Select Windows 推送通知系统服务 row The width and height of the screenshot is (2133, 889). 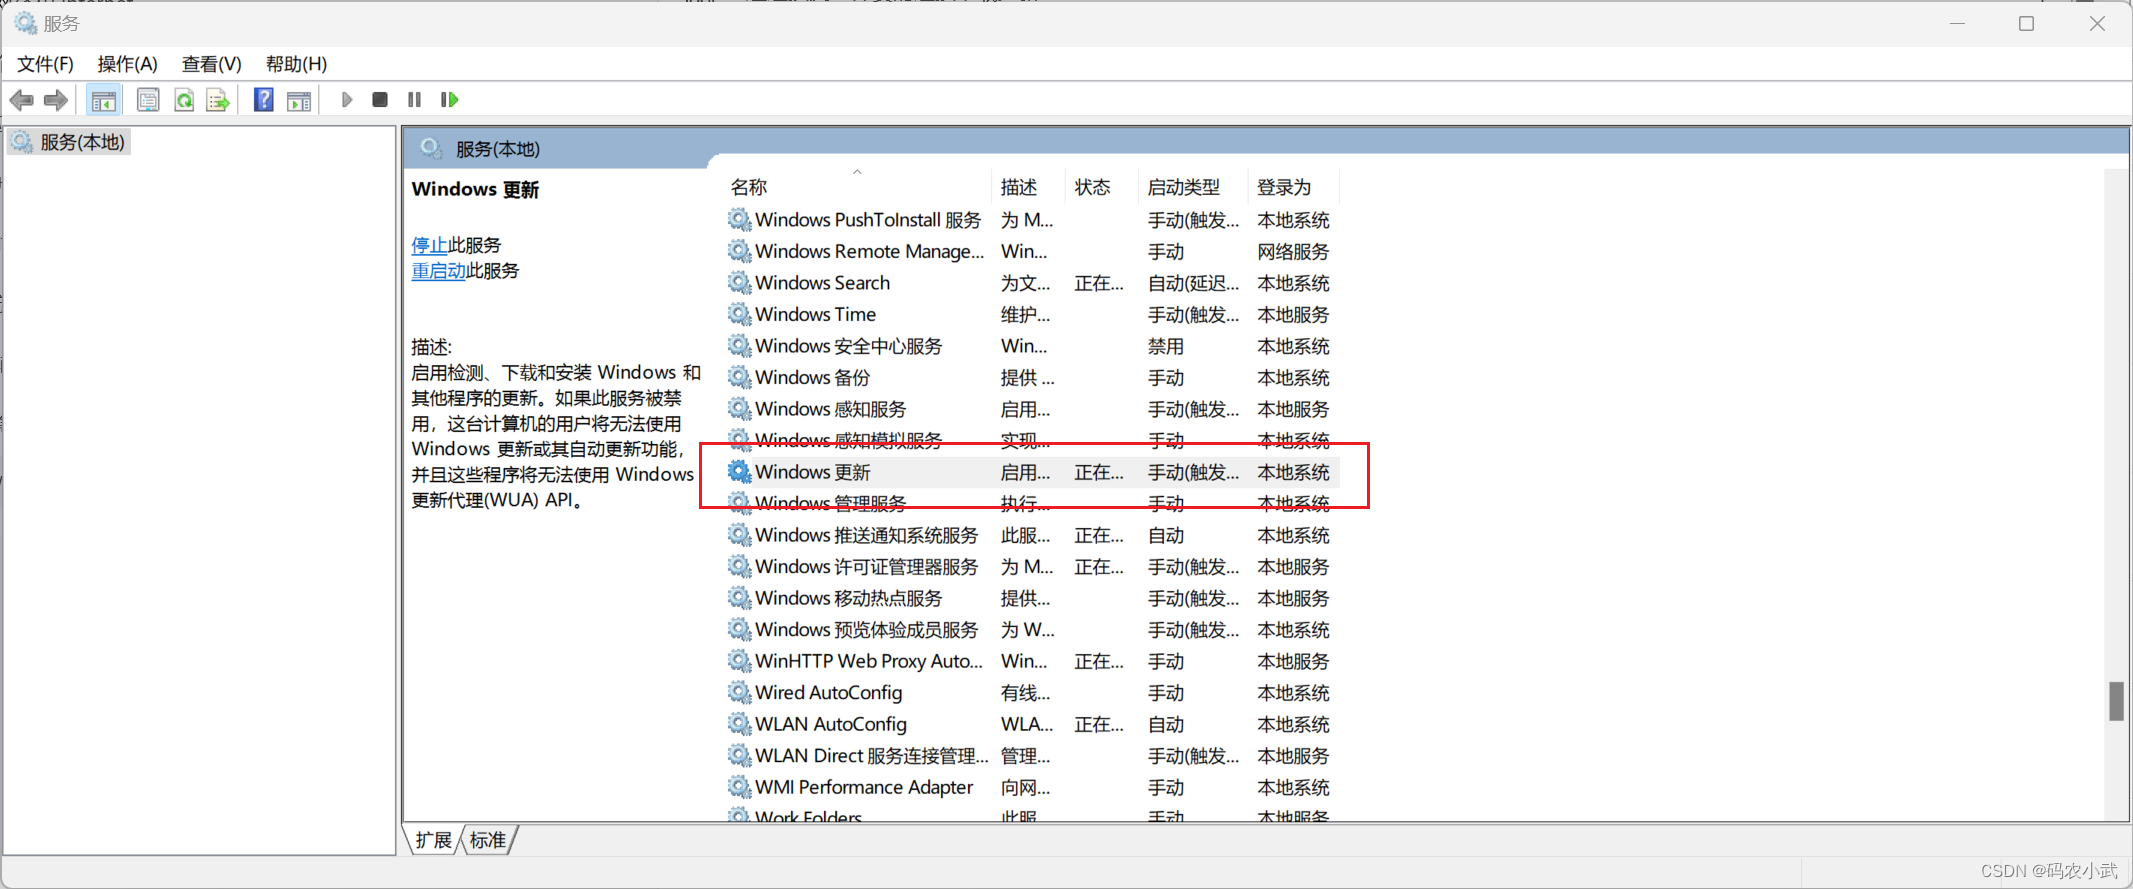(x=1033, y=535)
